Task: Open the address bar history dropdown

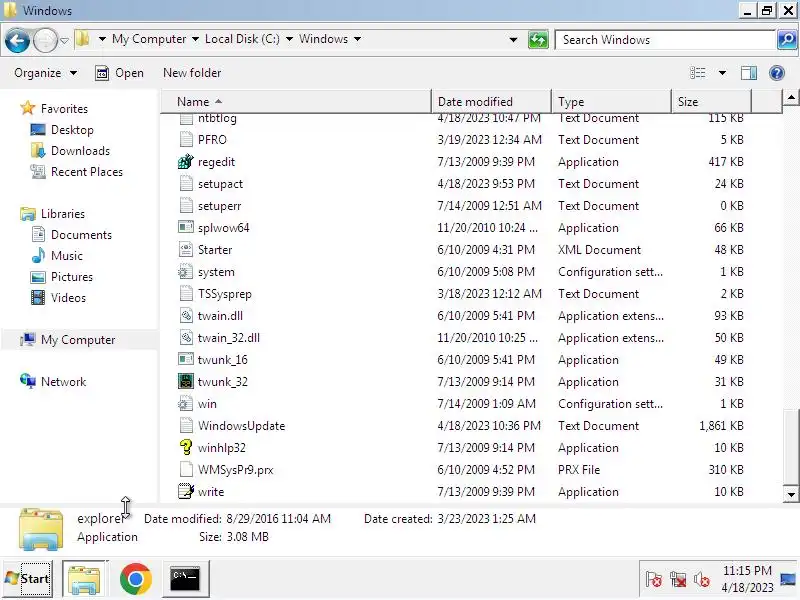Action: pyautogui.click(x=513, y=40)
